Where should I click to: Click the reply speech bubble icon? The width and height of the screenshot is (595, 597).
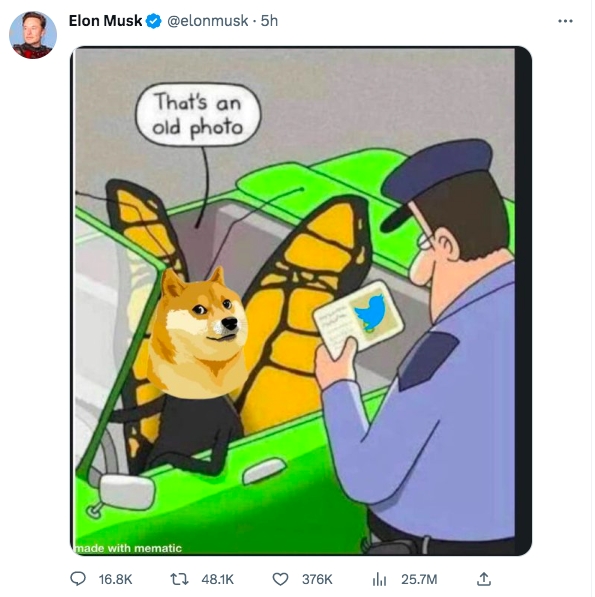78,579
